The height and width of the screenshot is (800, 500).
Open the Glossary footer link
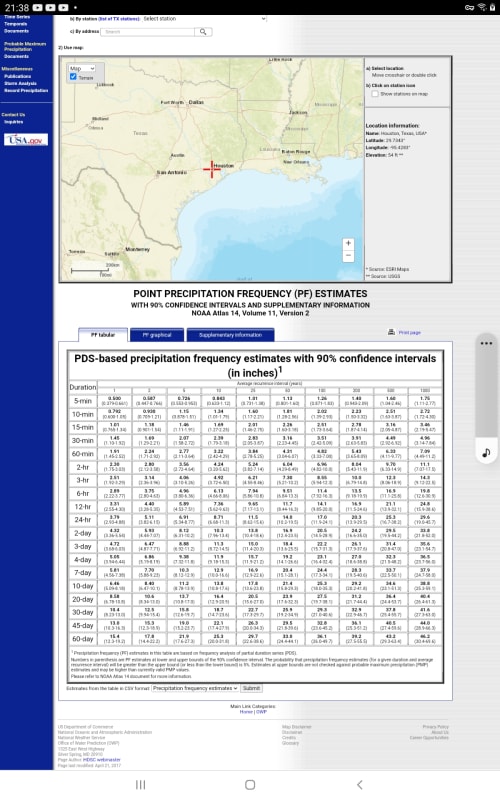pyautogui.click(x=290, y=743)
